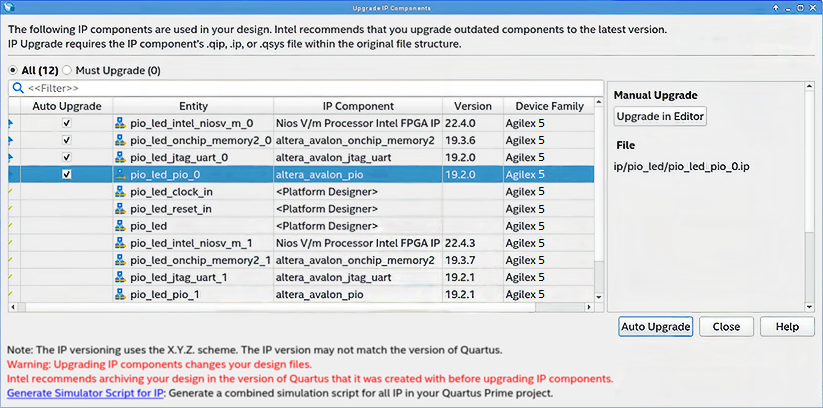The height and width of the screenshot is (408, 823).
Task: Select the Must Upgrade (0) radio button
Action: [67, 70]
